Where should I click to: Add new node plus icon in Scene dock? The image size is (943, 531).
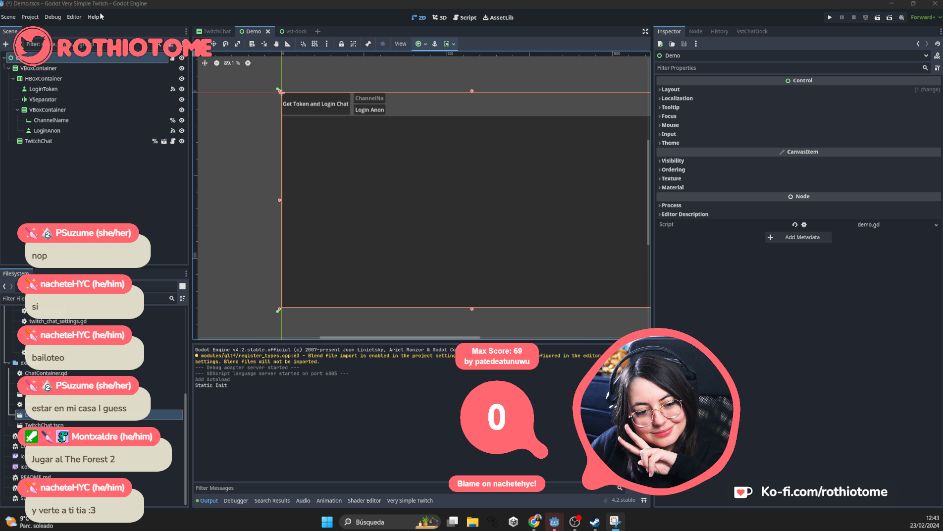click(x=5, y=44)
